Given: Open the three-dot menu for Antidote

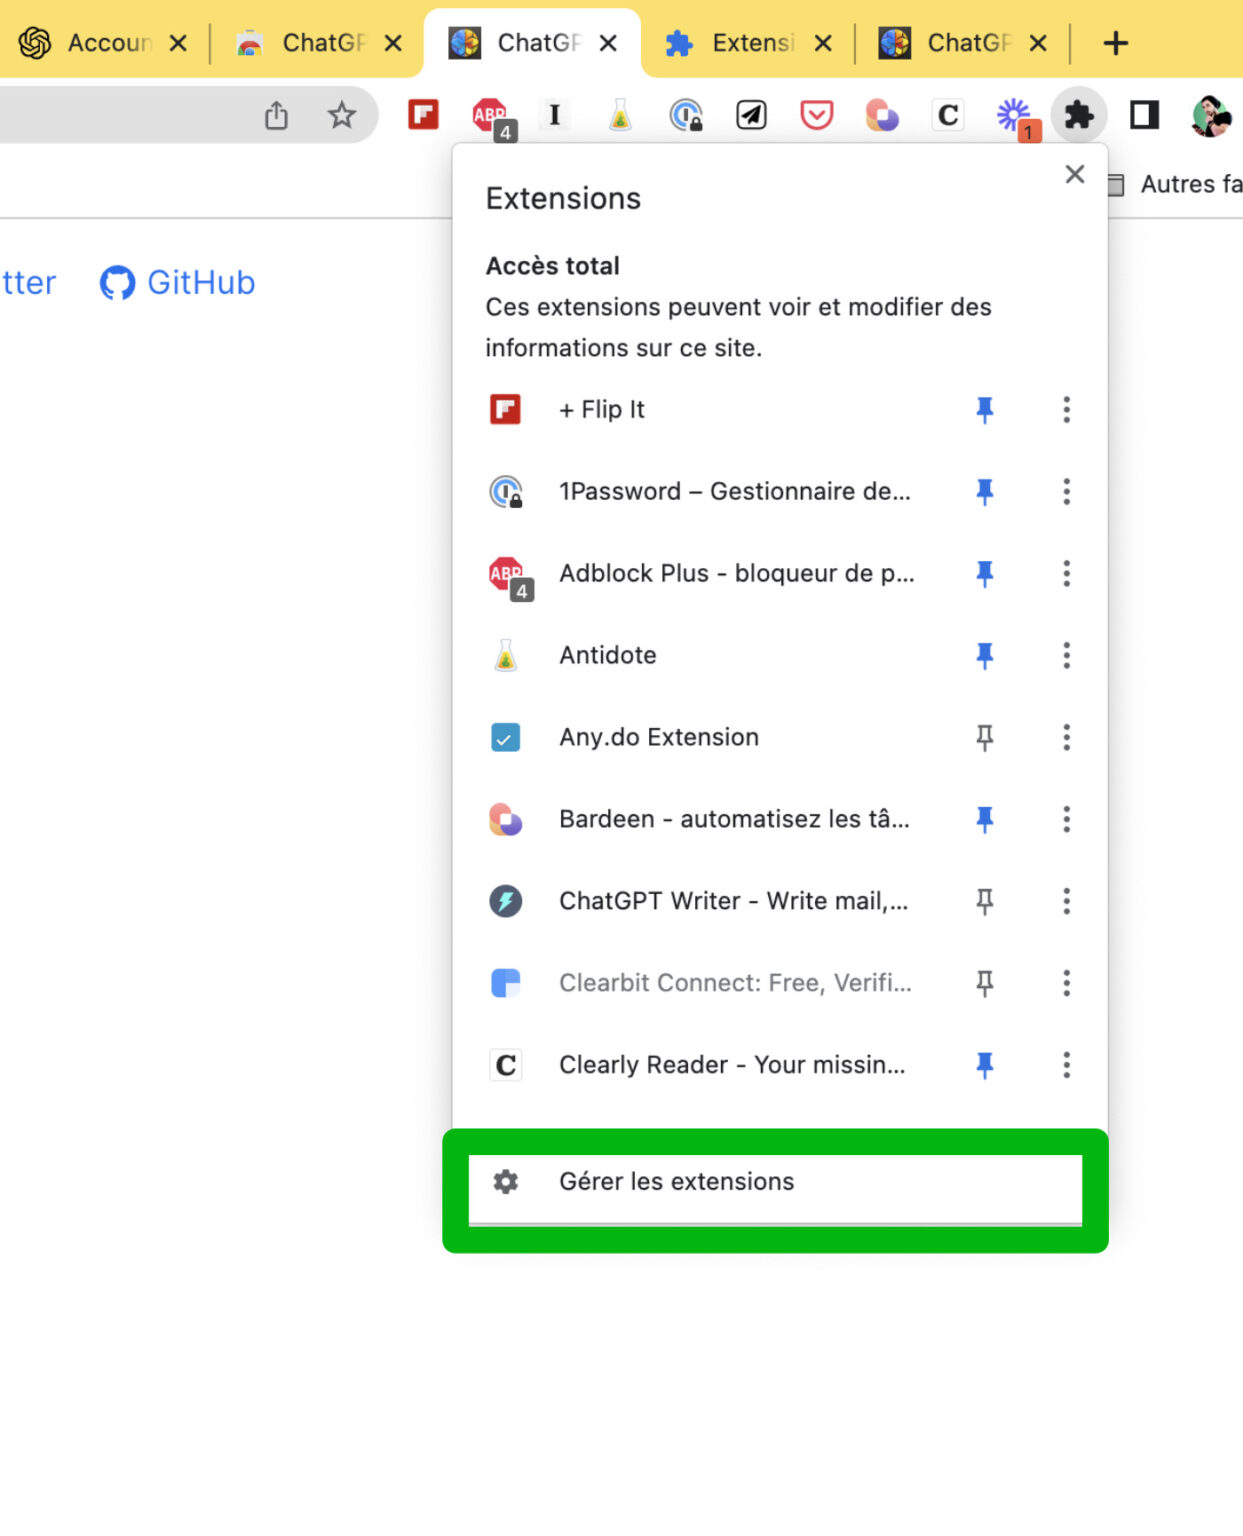Looking at the screenshot, I should pos(1066,655).
